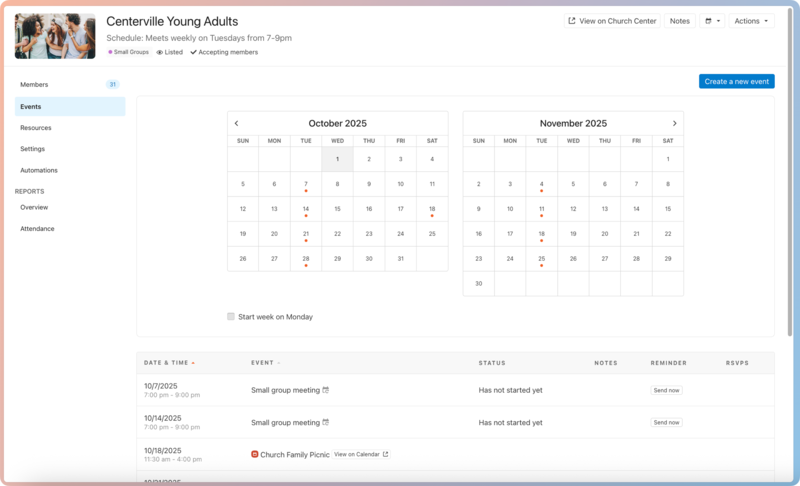Click the page vertical scrollbar
800x486 pixels.
coord(790,173)
